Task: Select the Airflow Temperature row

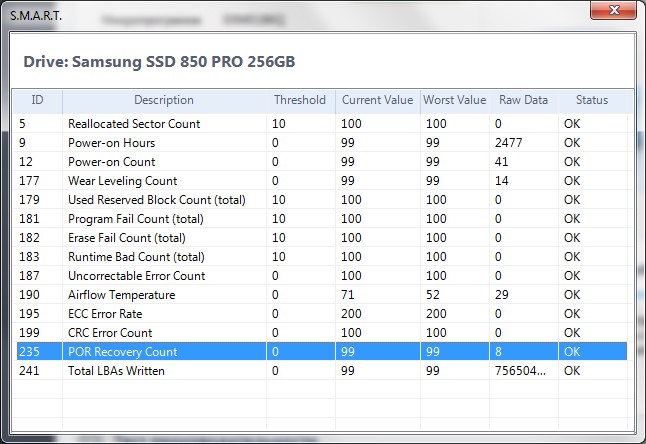Action: tap(322, 294)
